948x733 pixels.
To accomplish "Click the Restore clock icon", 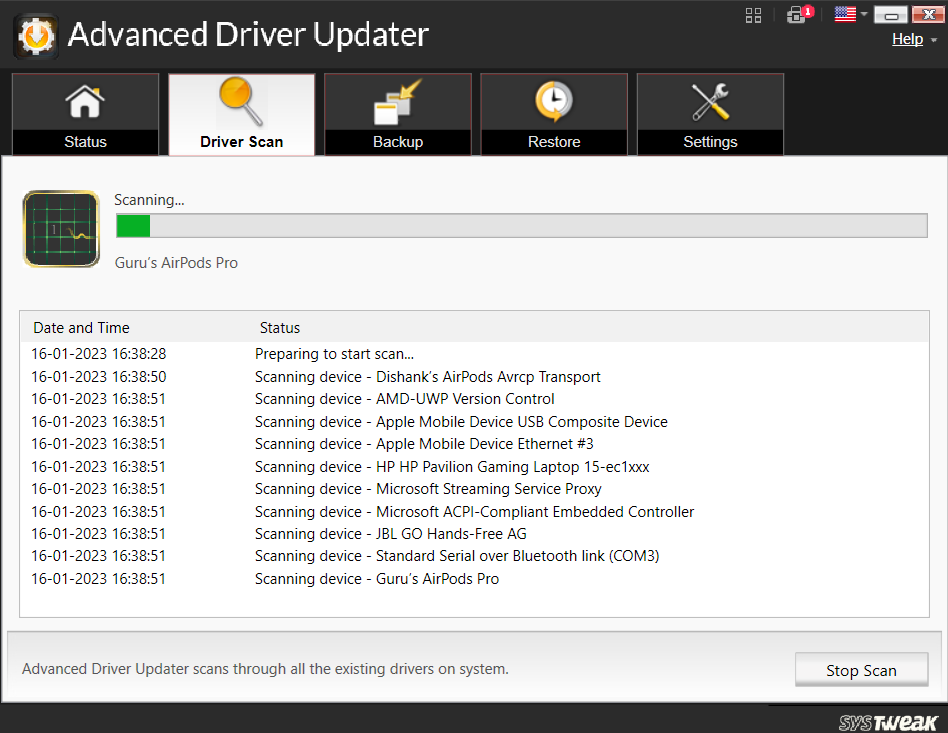I will pos(553,100).
